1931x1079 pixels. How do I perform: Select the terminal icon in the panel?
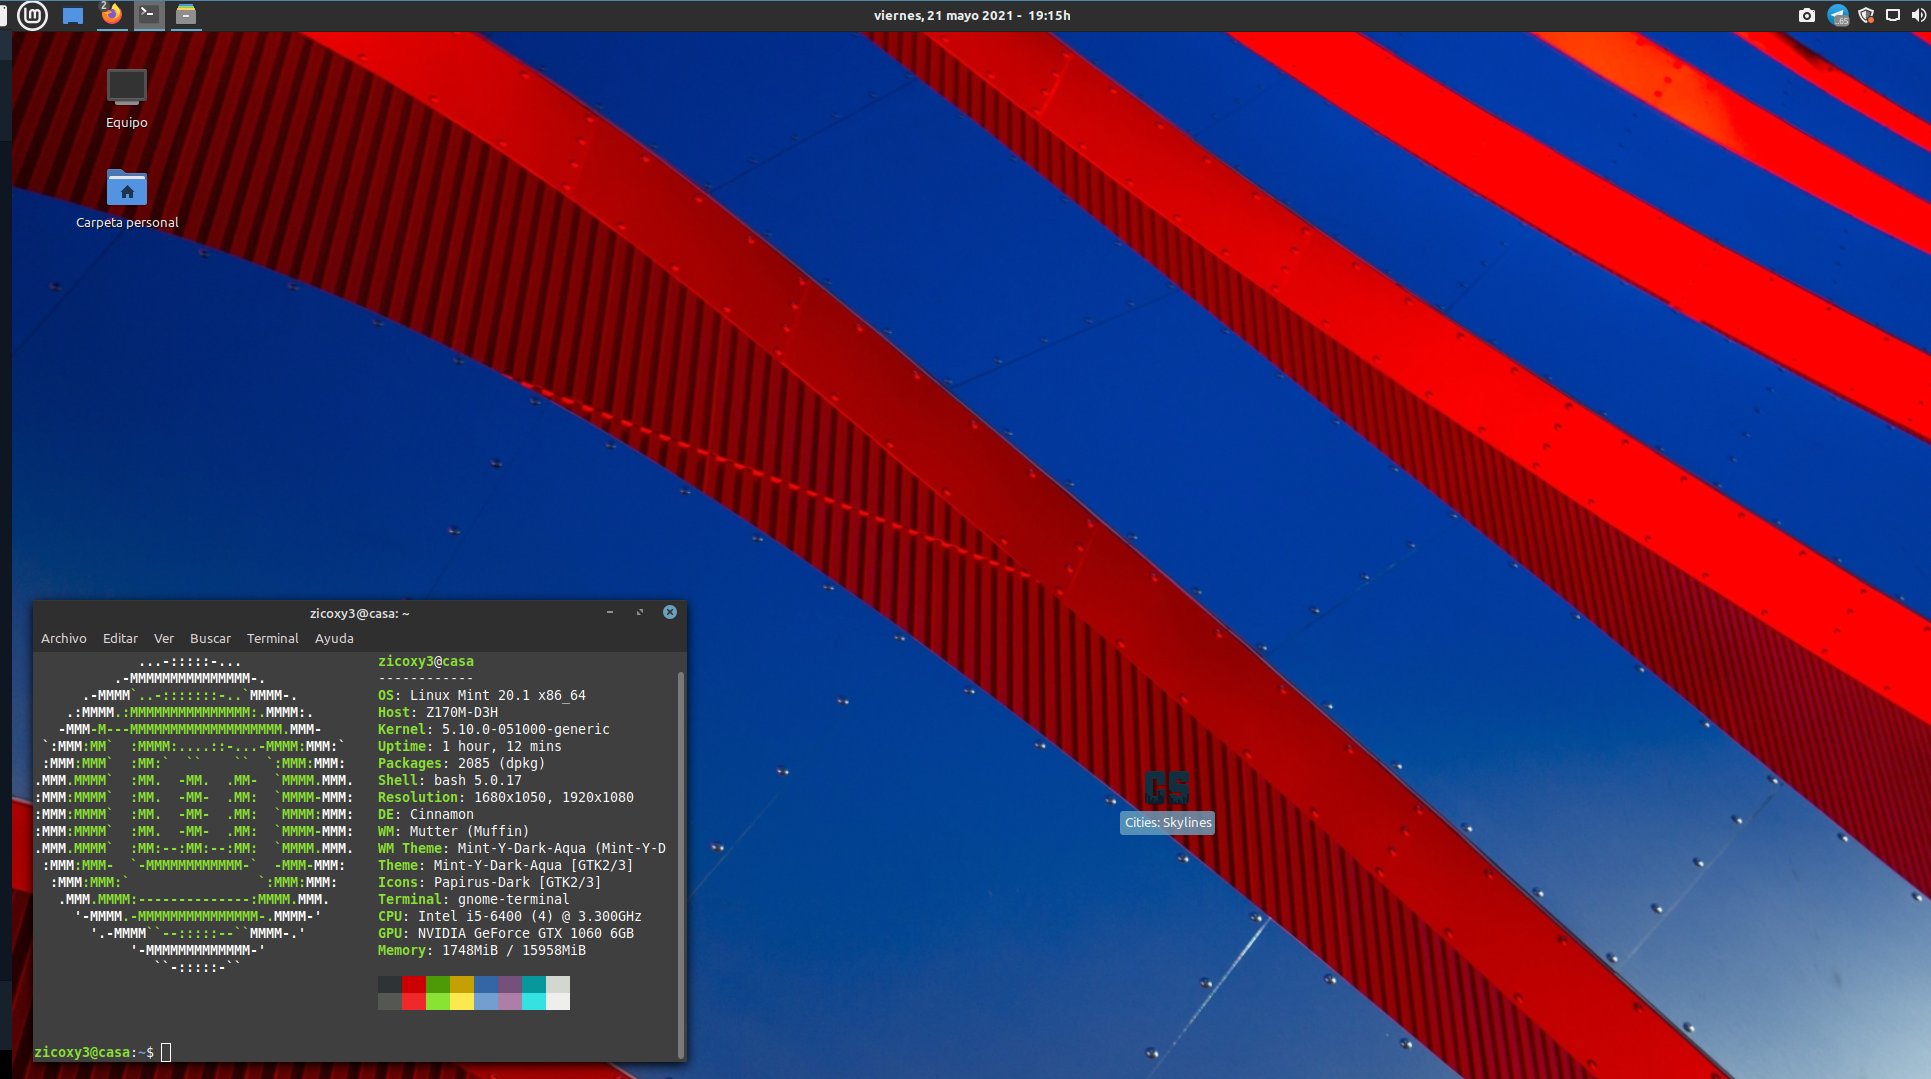point(148,15)
